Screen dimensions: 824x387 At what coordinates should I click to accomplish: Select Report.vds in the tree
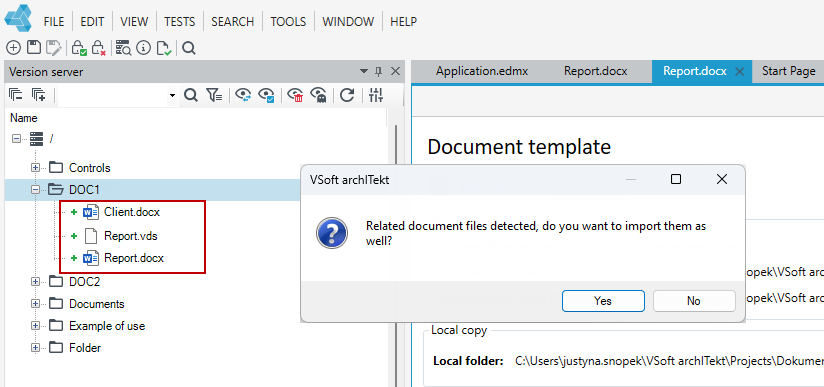point(131,236)
